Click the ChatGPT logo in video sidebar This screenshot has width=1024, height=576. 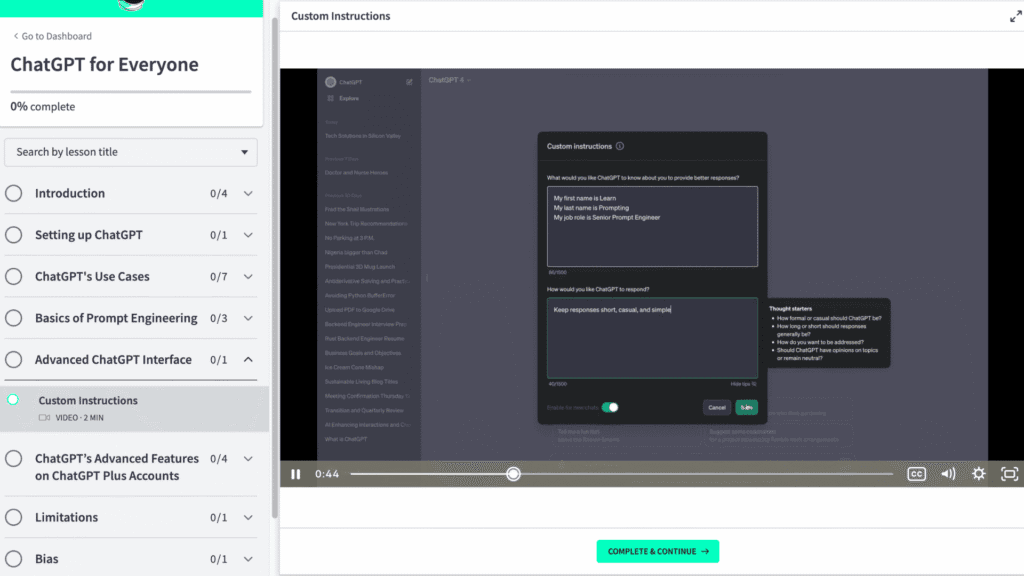(330, 82)
